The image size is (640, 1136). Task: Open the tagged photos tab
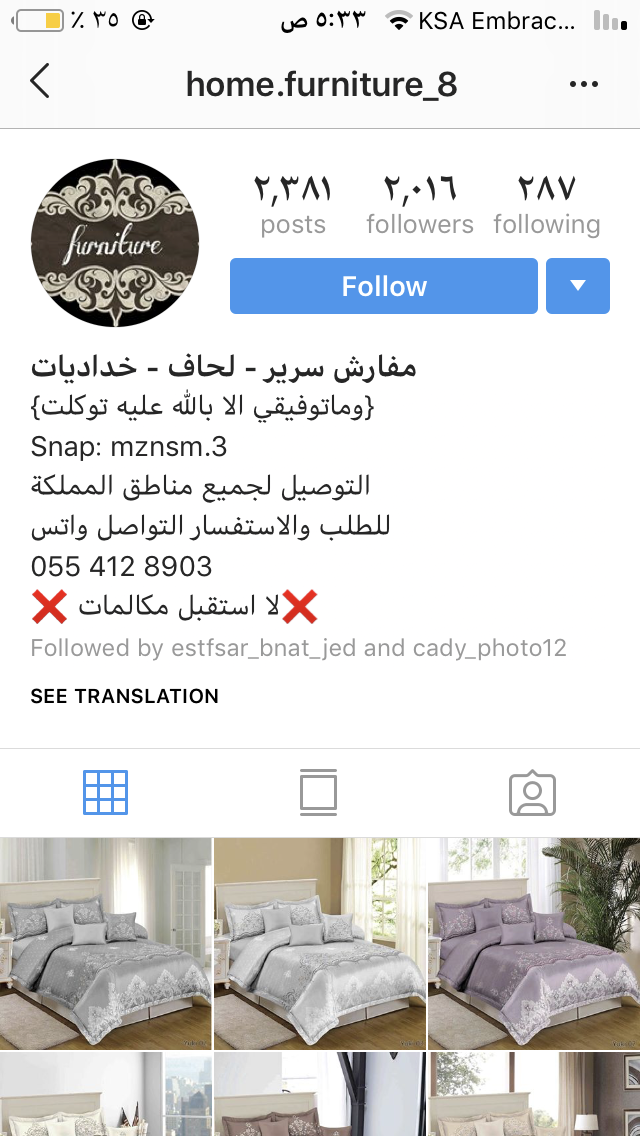pos(533,793)
